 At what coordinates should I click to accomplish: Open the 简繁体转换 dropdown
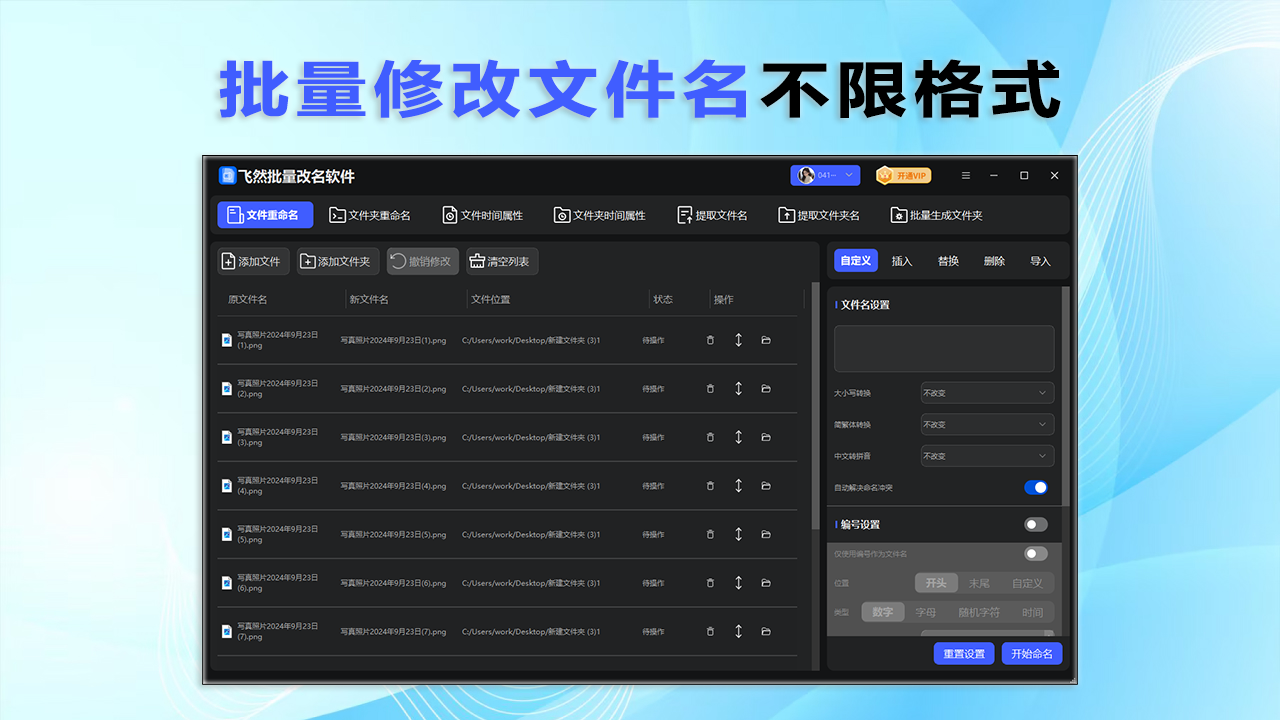pos(986,424)
